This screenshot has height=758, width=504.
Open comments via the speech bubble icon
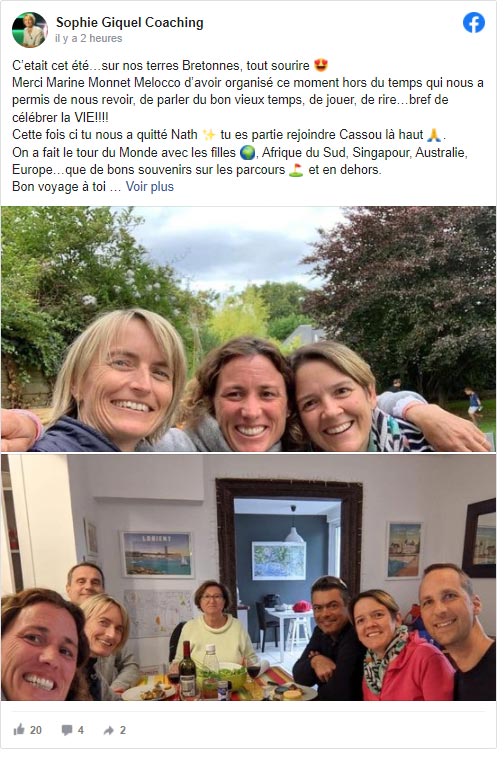[x=67, y=730]
